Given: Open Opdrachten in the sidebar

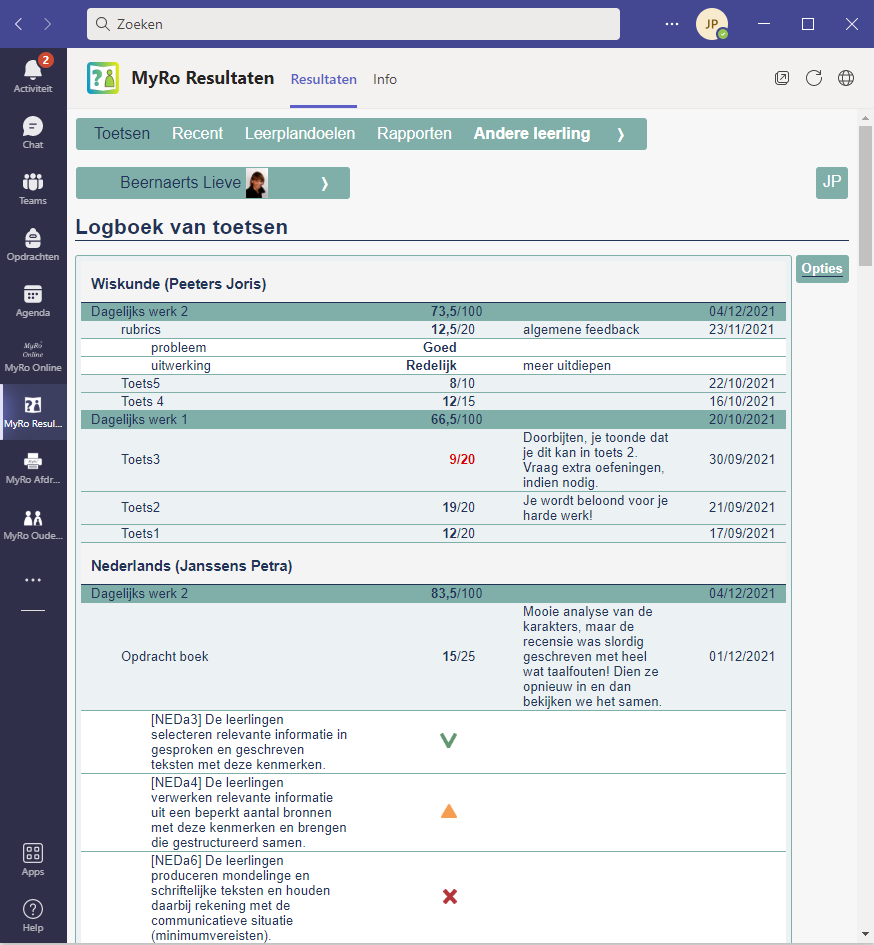Looking at the screenshot, I should 33,245.
